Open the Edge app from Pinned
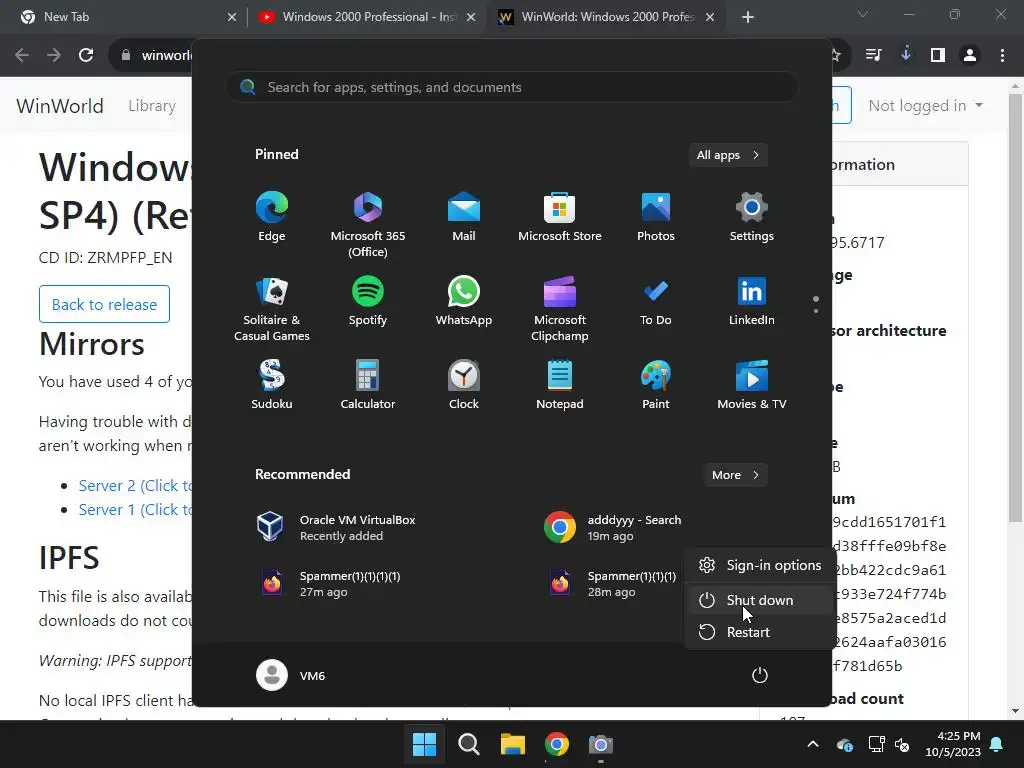The height and width of the screenshot is (768, 1024). pos(272,217)
